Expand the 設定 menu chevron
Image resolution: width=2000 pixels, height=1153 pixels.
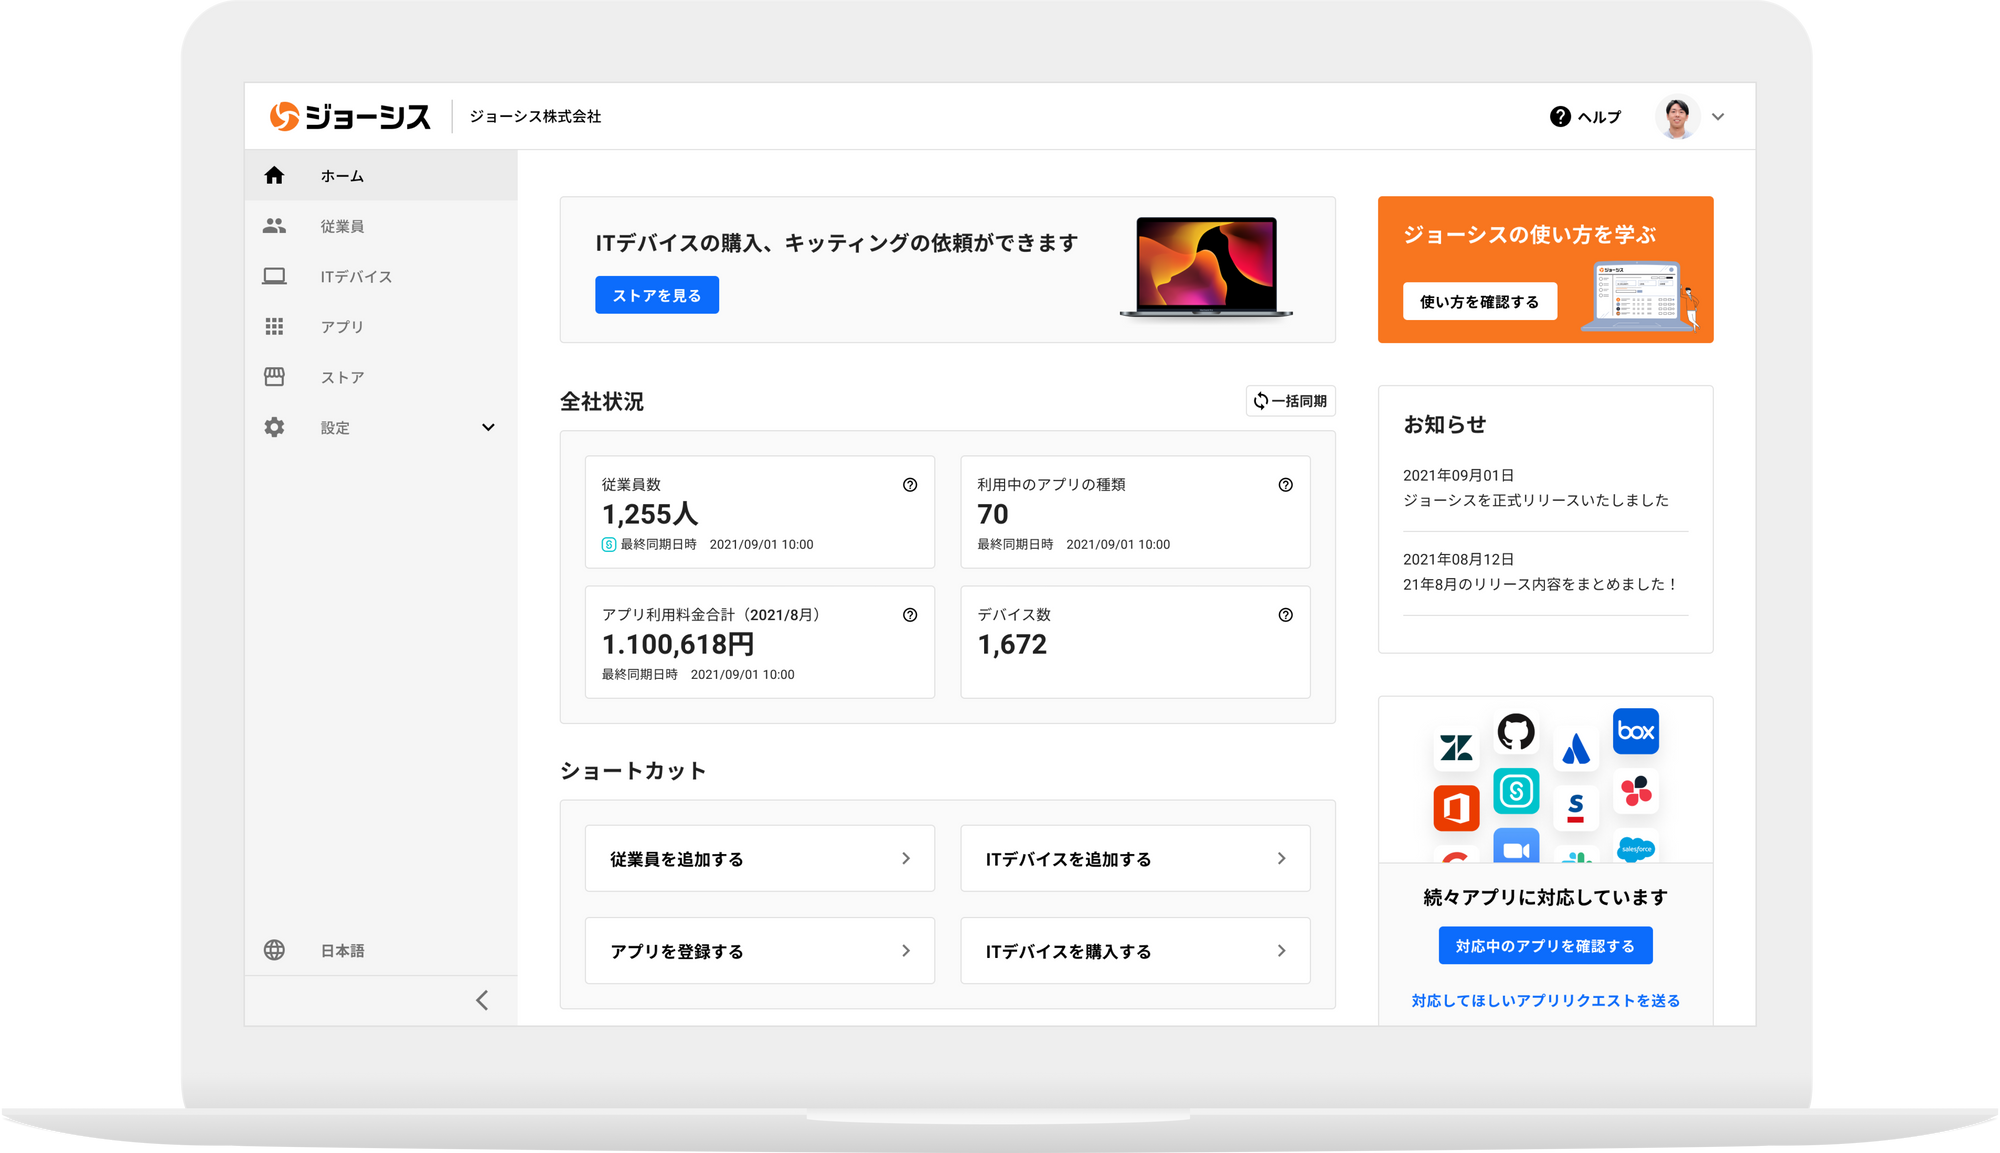coord(489,427)
